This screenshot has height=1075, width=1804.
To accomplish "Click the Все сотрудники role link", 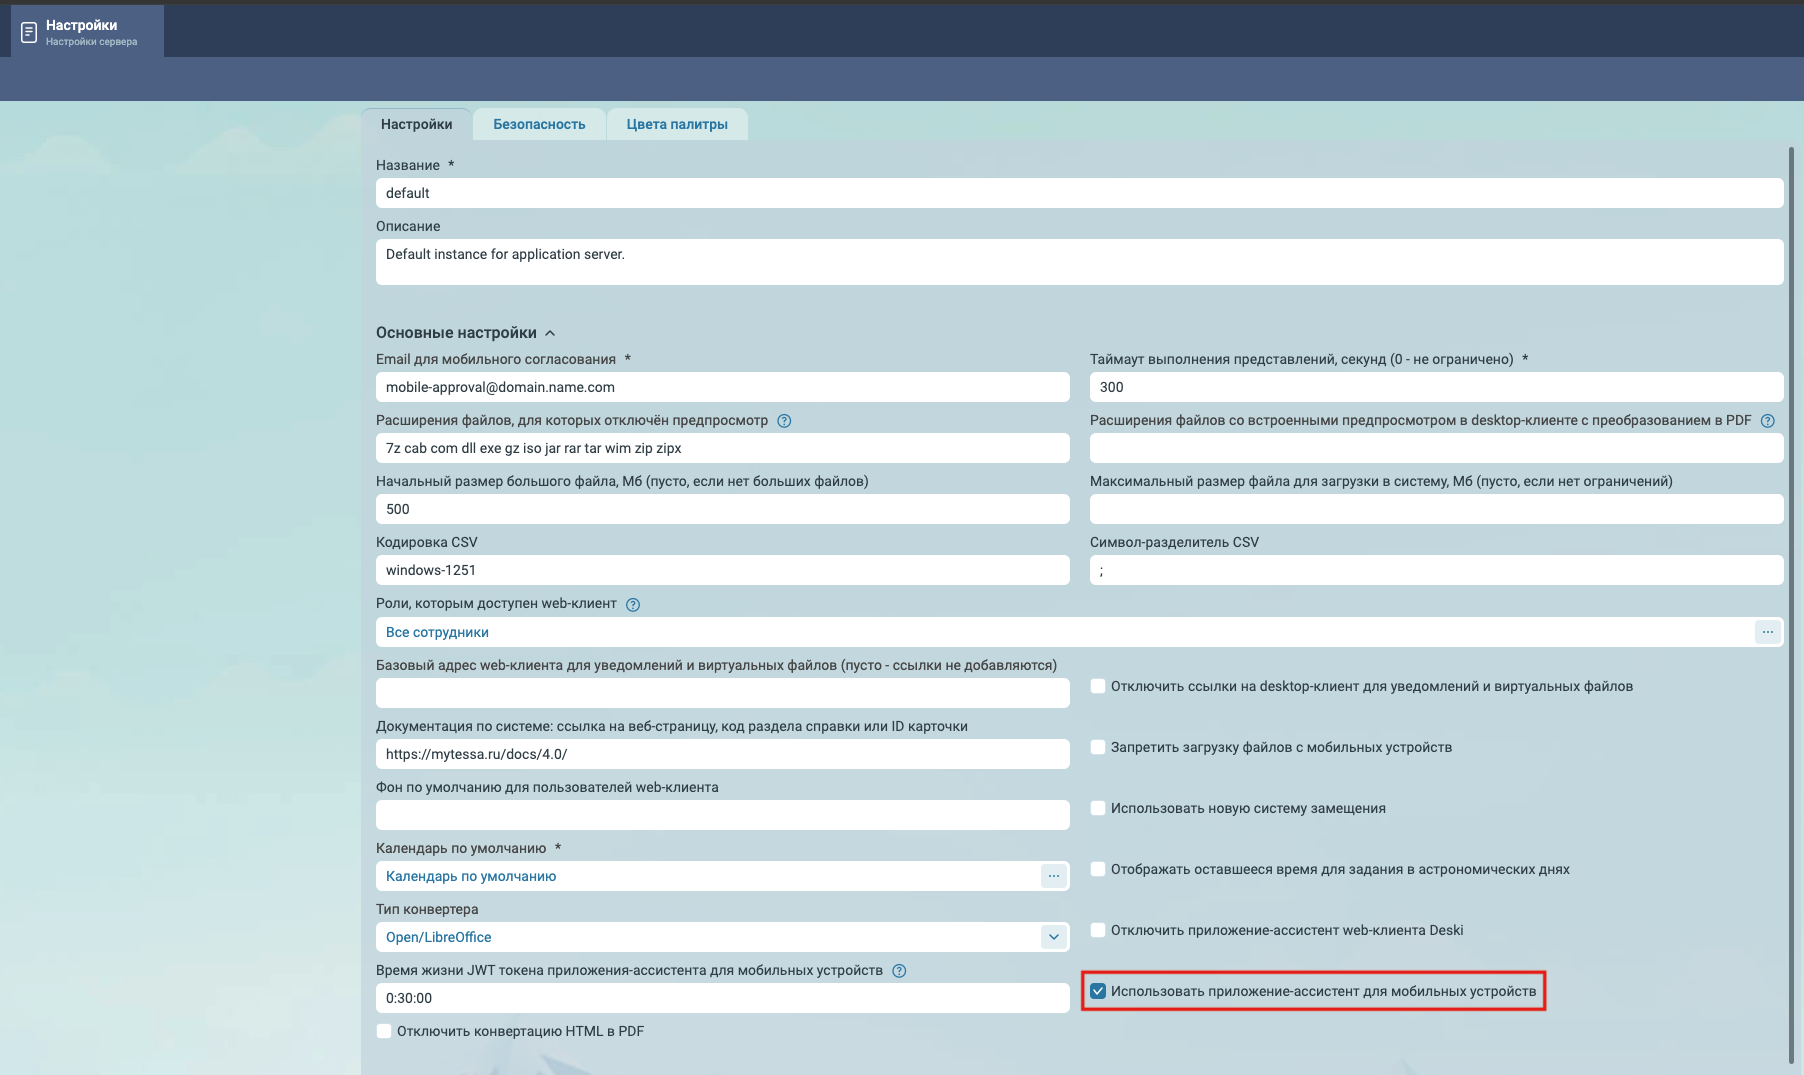I will point(437,632).
